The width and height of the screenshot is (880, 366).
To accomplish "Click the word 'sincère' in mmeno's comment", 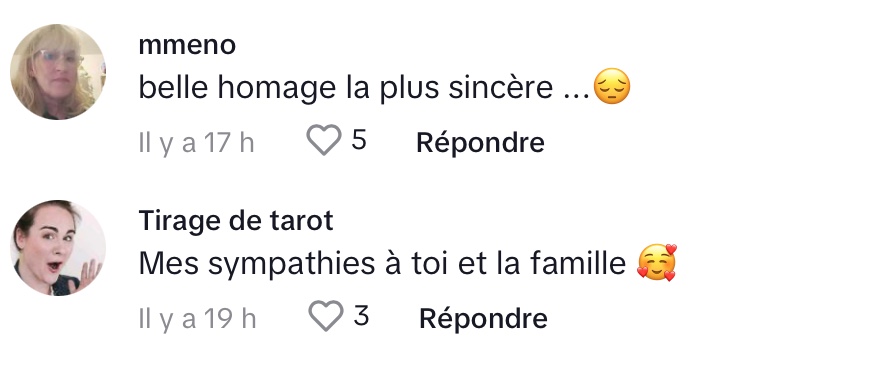I will pos(501,88).
